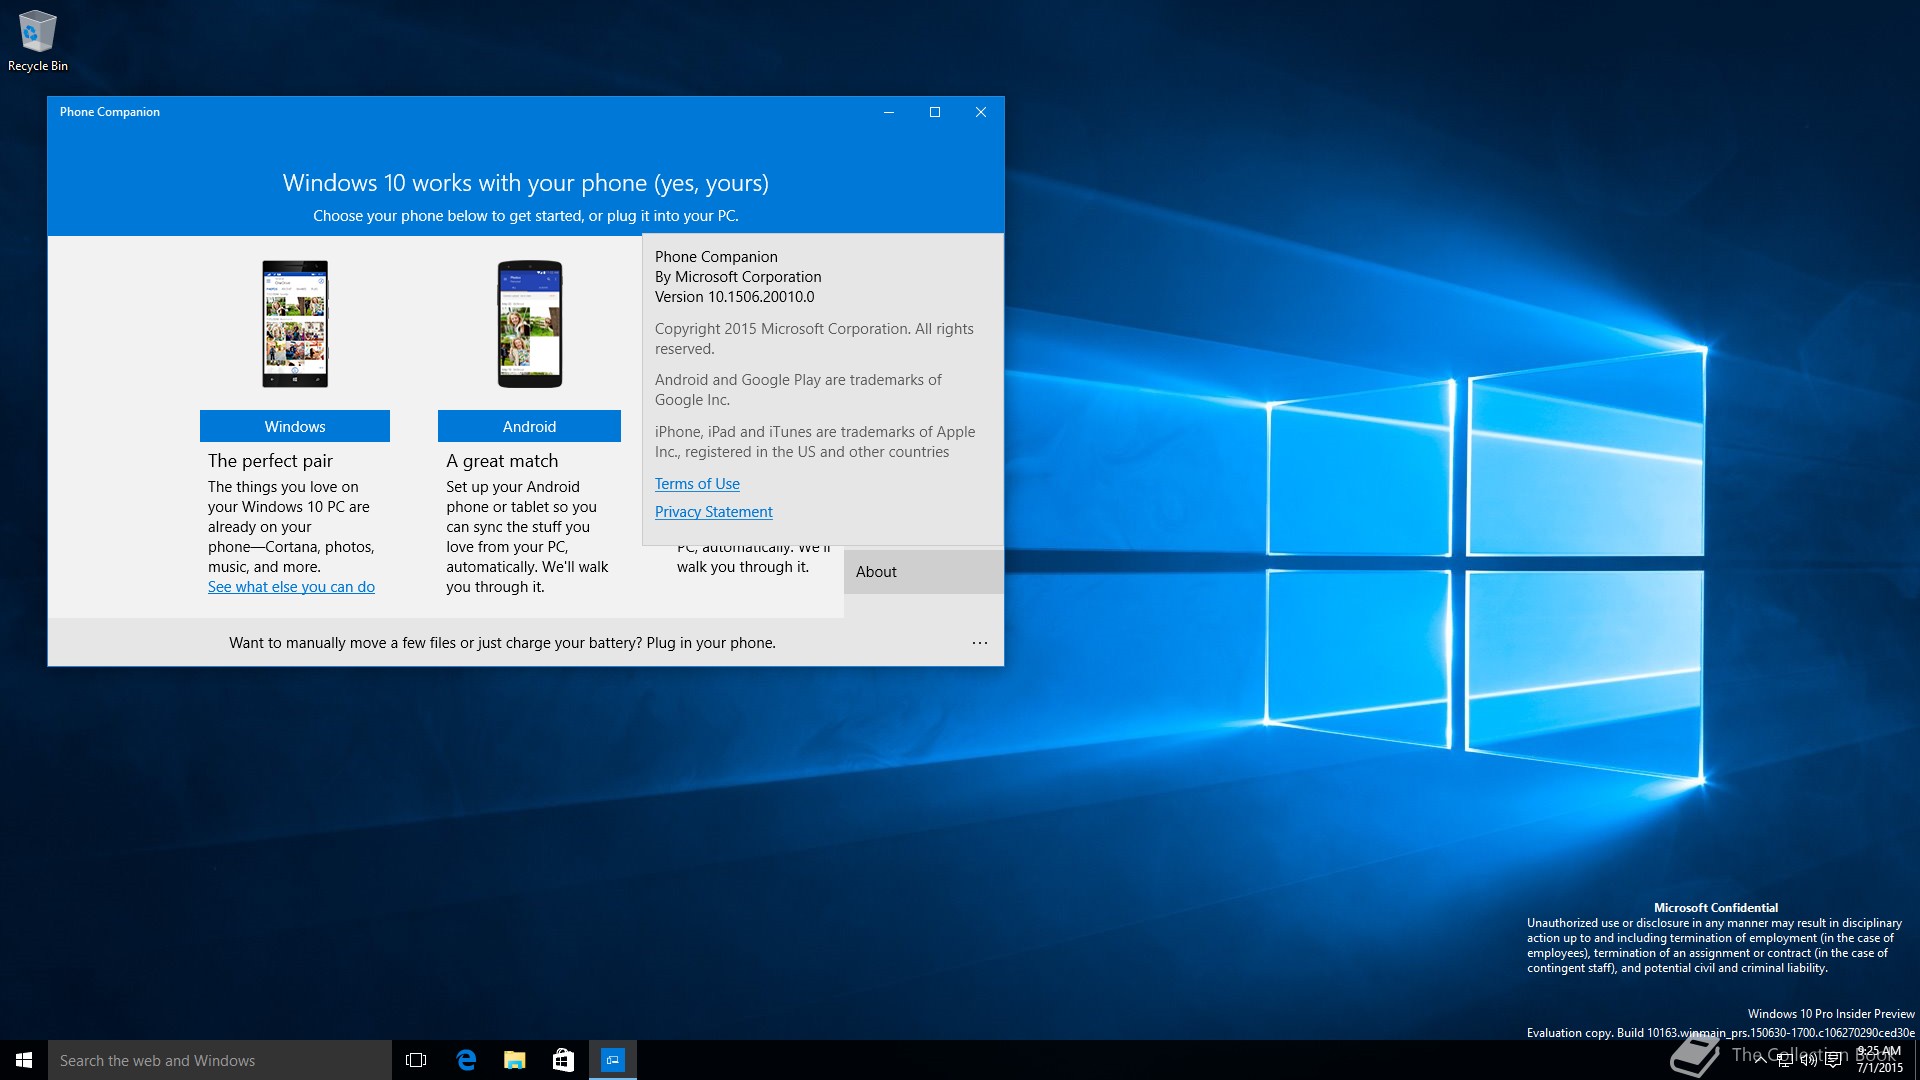Image resolution: width=1920 pixels, height=1080 pixels.
Task: Click 'A great match' heading
Action: 502,461
